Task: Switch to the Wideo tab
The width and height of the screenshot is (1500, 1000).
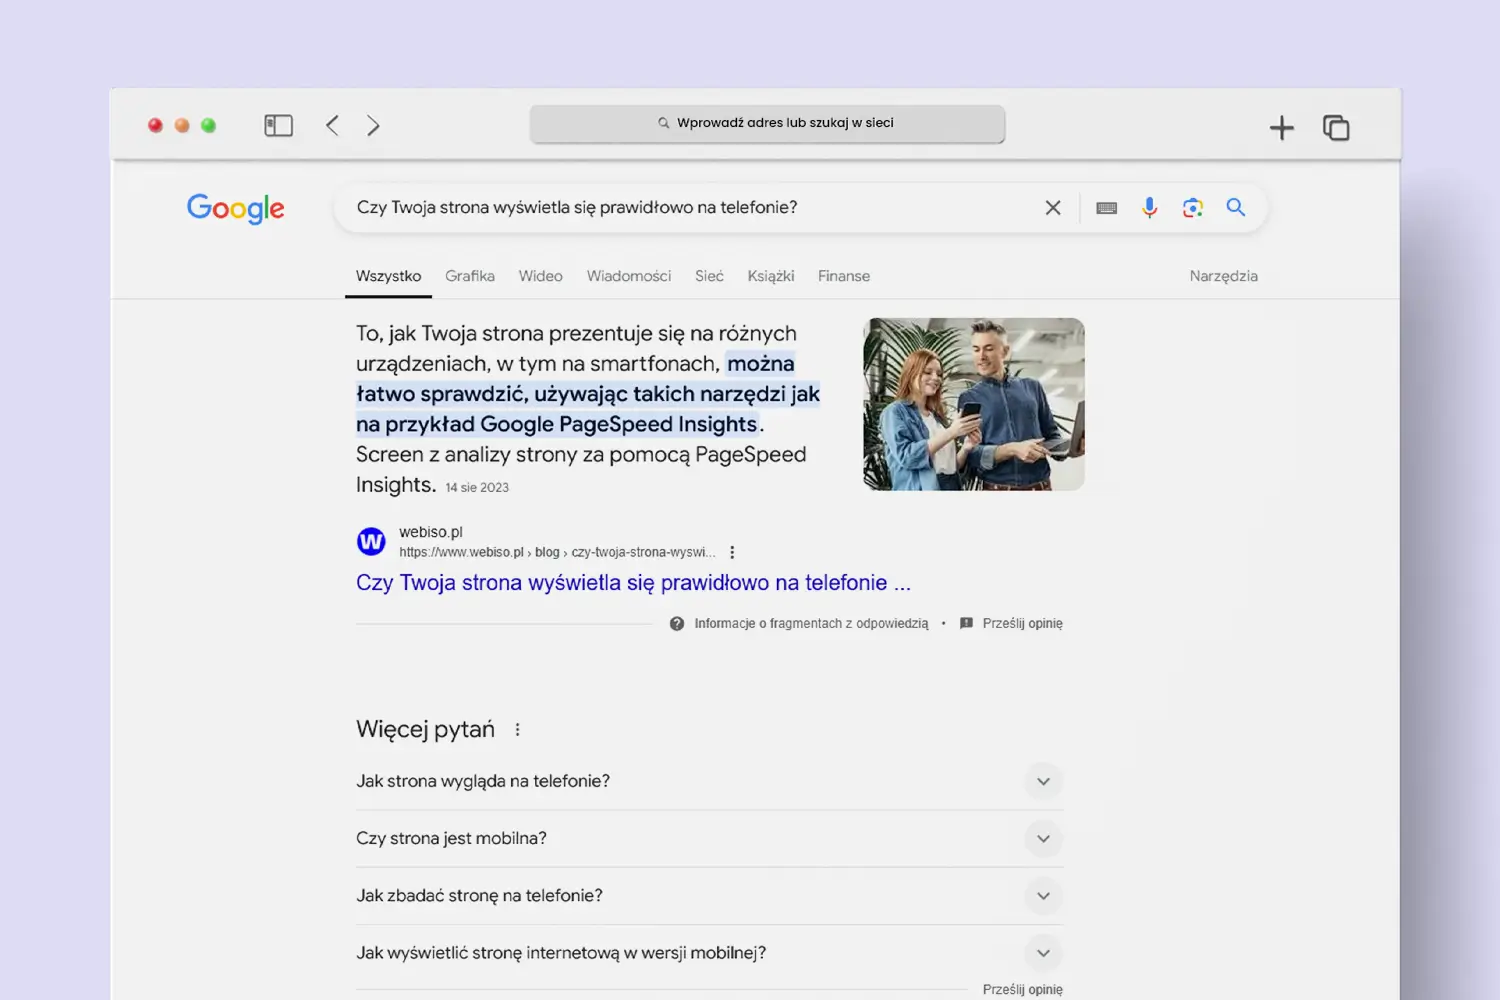Action: (540, 276)
